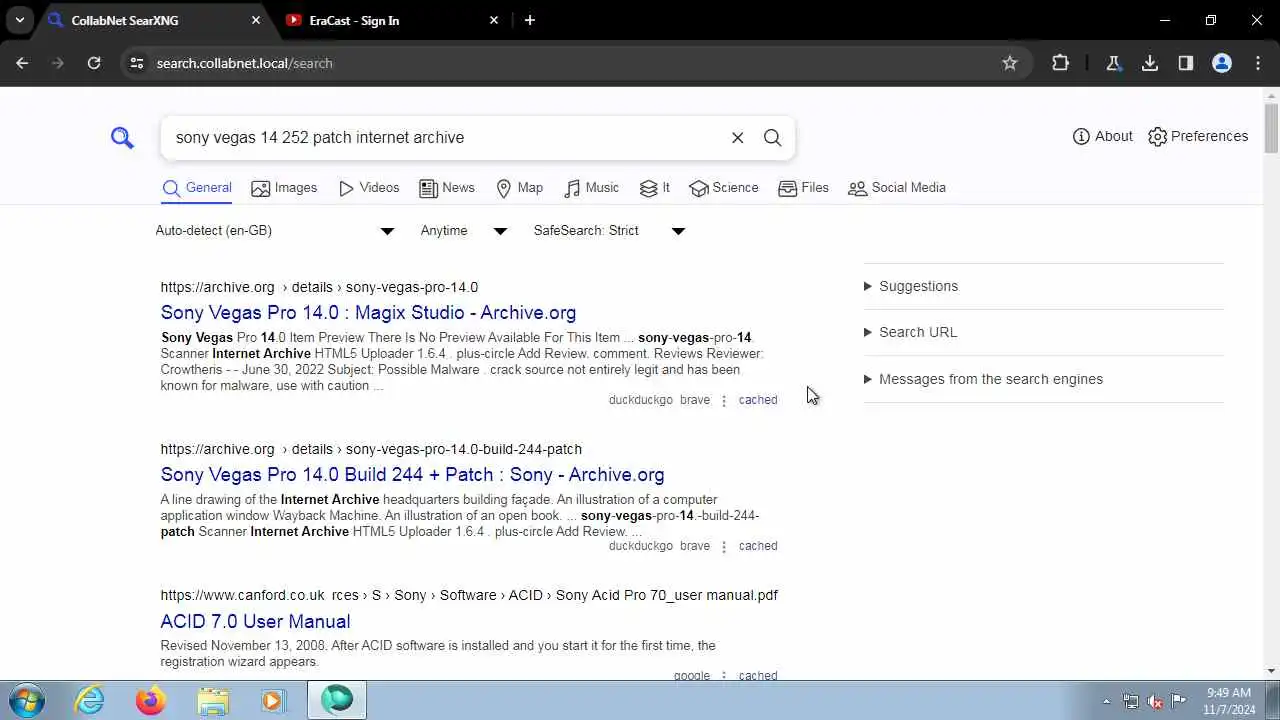
Task: Open cached link for ACID 7.0 result
Action: click(758, 676)
